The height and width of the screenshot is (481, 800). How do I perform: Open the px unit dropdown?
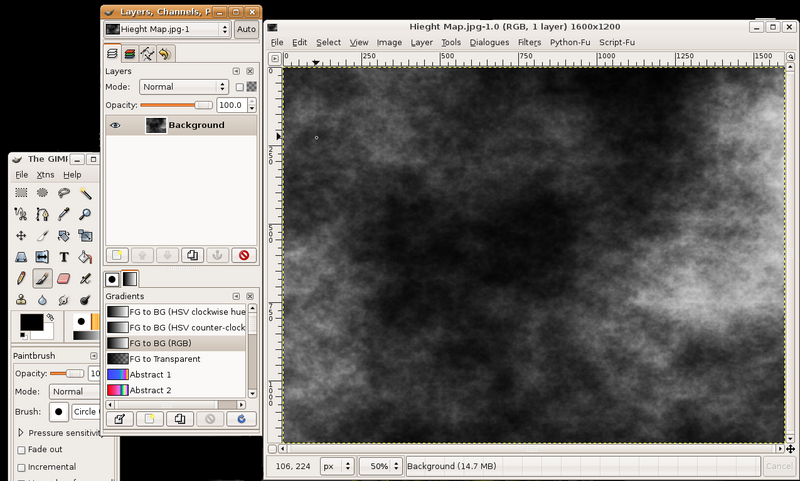337,466
